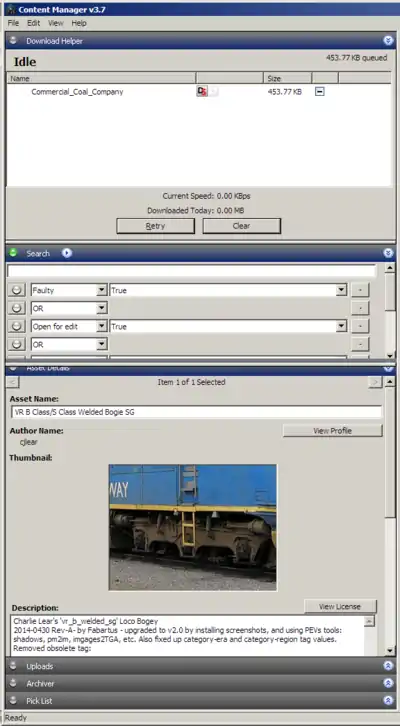Viewport: 400px width, 726px height.
Task: Collapse the Download Helper panel chevron
Action: click(388, 41)
